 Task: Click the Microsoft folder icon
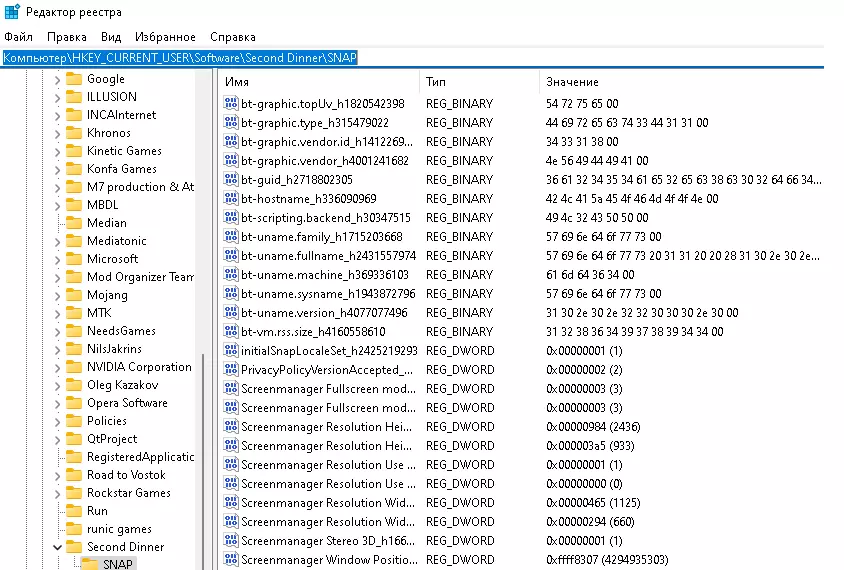point(74,259)
